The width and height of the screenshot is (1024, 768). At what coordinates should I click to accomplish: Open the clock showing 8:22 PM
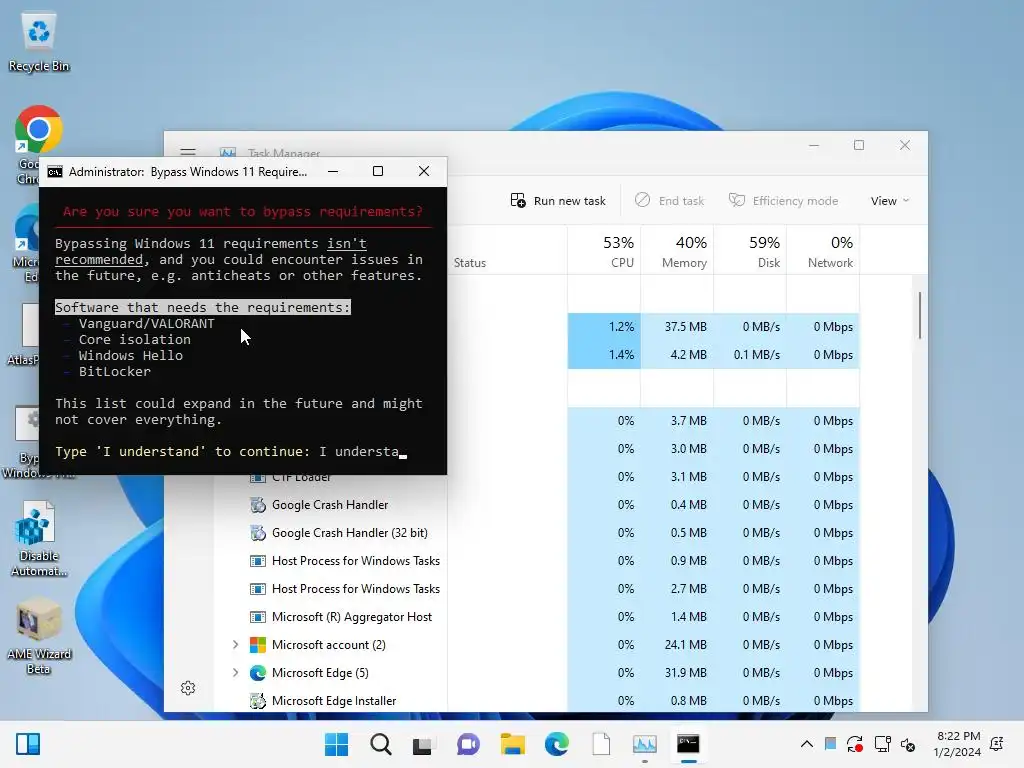click(x=957, y=744)
